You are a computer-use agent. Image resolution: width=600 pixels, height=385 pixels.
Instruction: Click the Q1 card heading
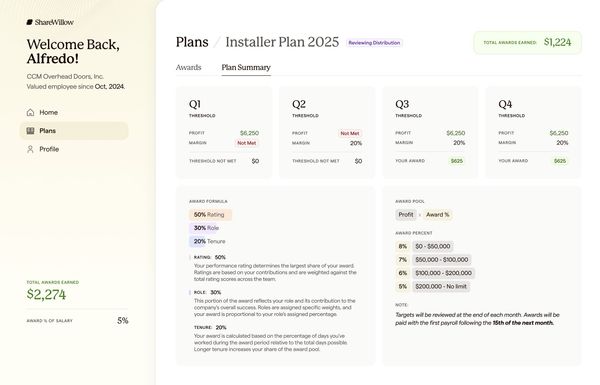click(x=195, y=104)
